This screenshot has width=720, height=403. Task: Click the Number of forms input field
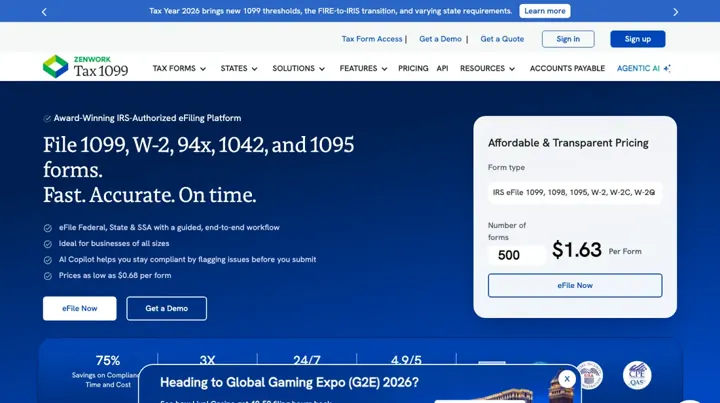517,255
